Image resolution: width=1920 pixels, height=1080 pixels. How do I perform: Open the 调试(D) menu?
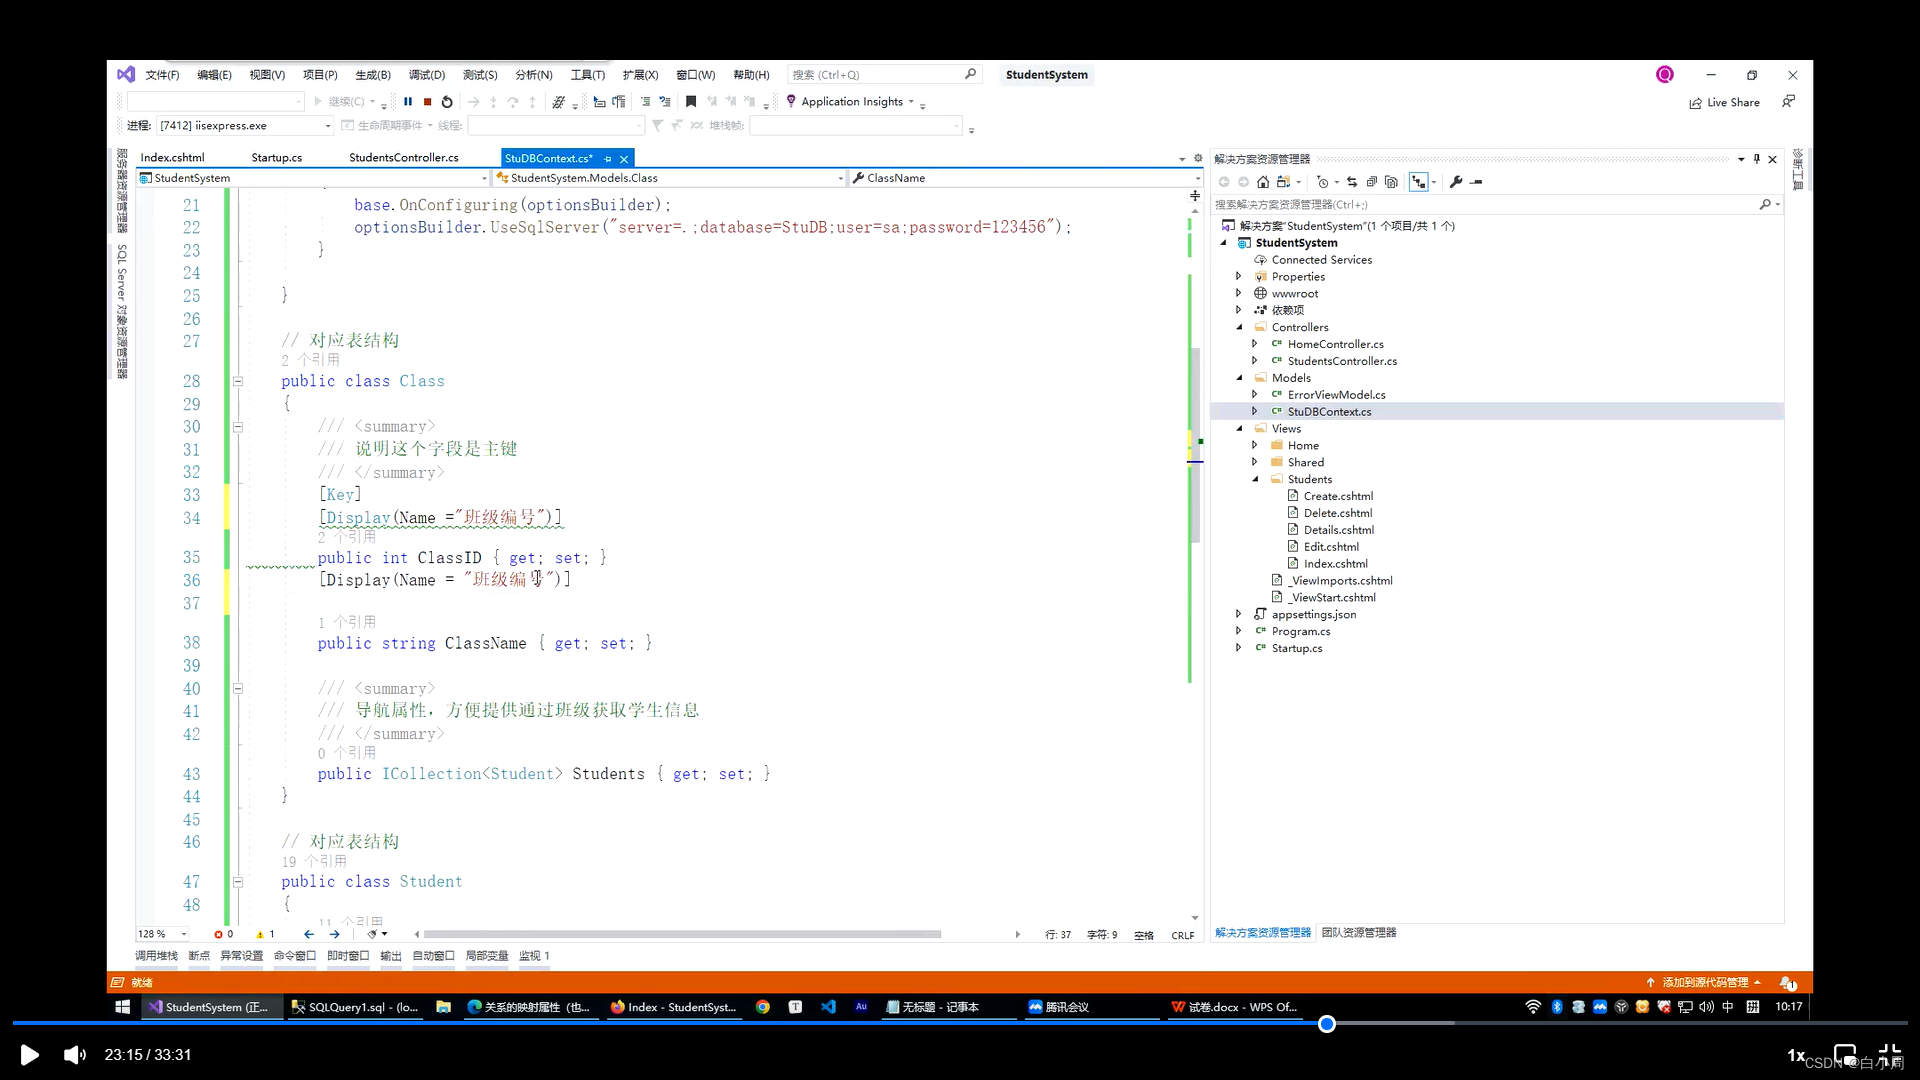point(426,75)
